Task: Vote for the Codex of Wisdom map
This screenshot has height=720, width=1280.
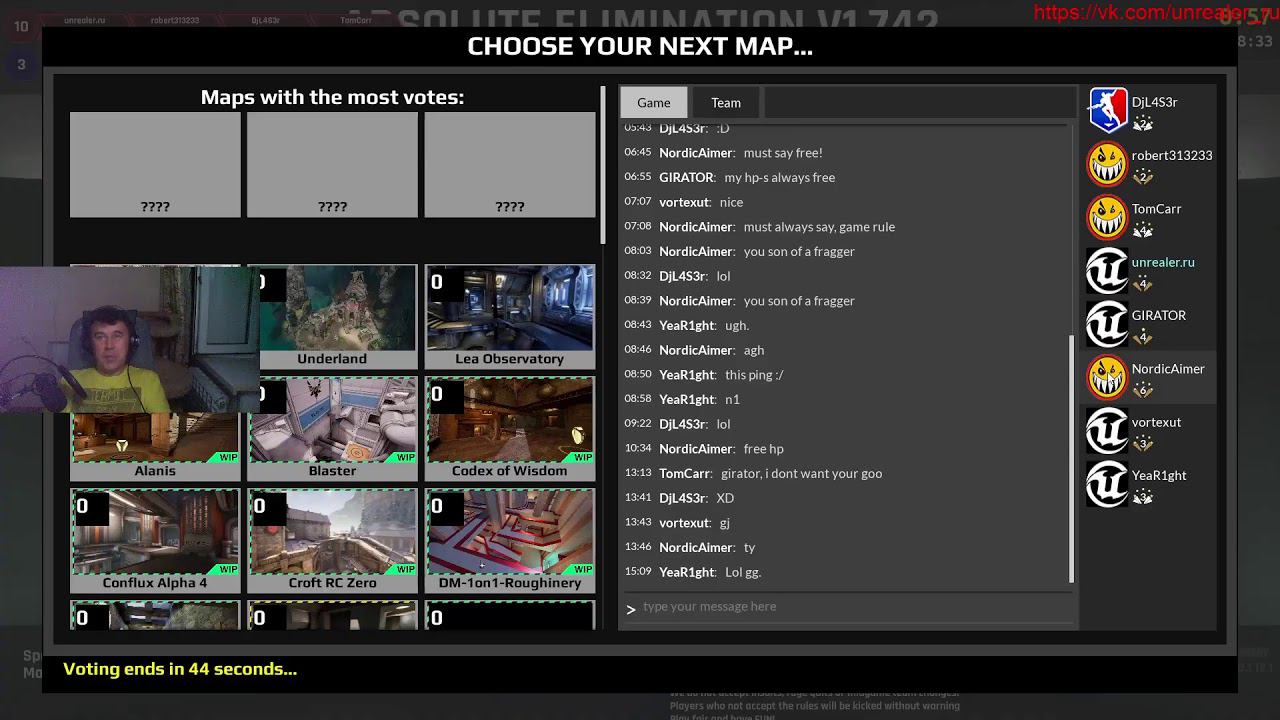Action: [510, 428]
